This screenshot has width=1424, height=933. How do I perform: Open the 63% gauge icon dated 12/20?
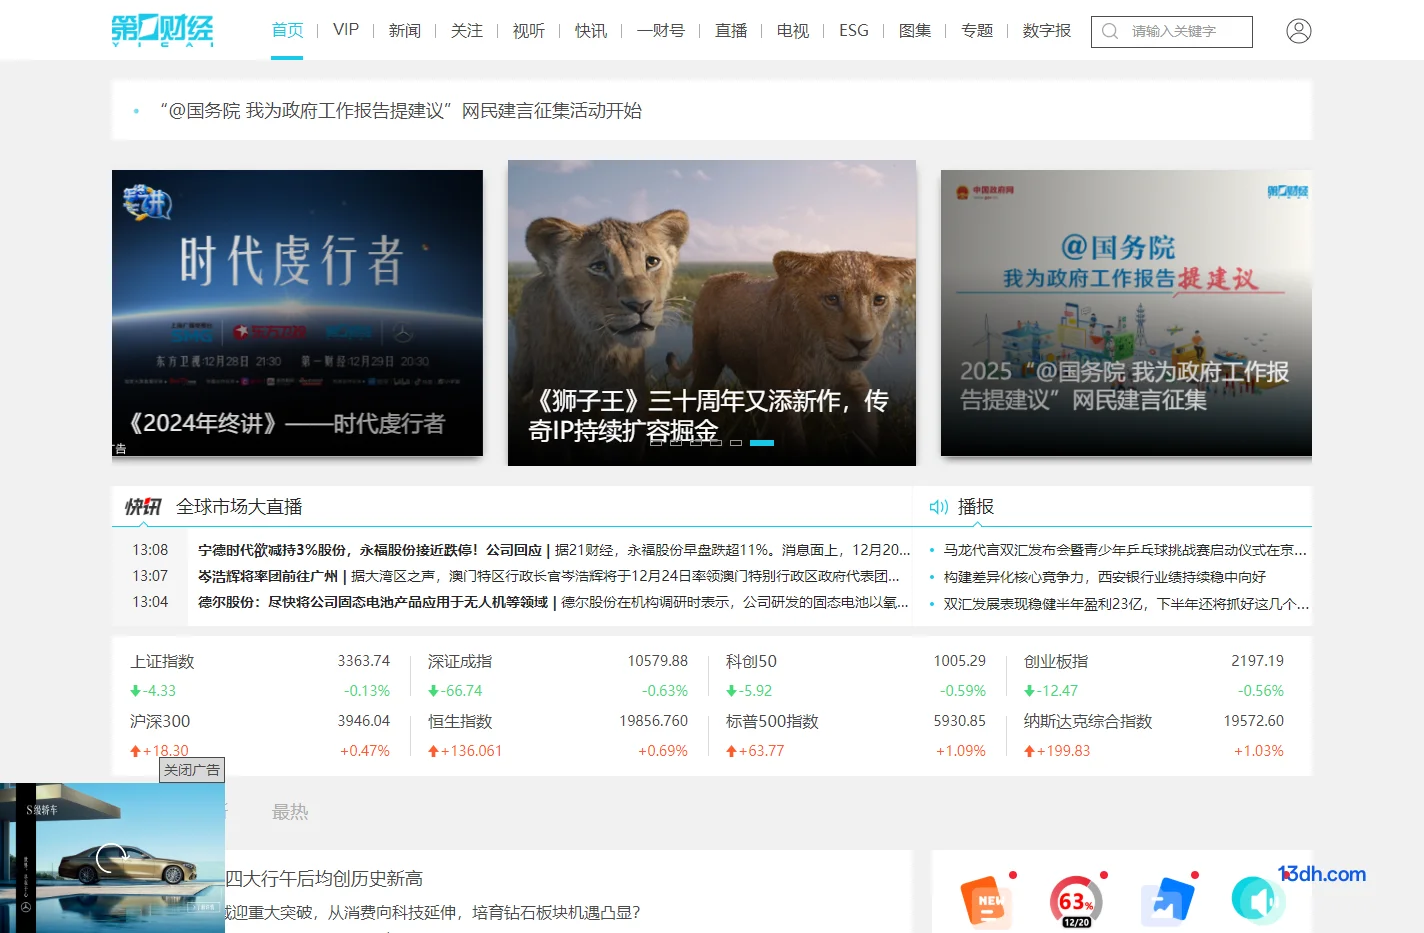point(1076,901)
